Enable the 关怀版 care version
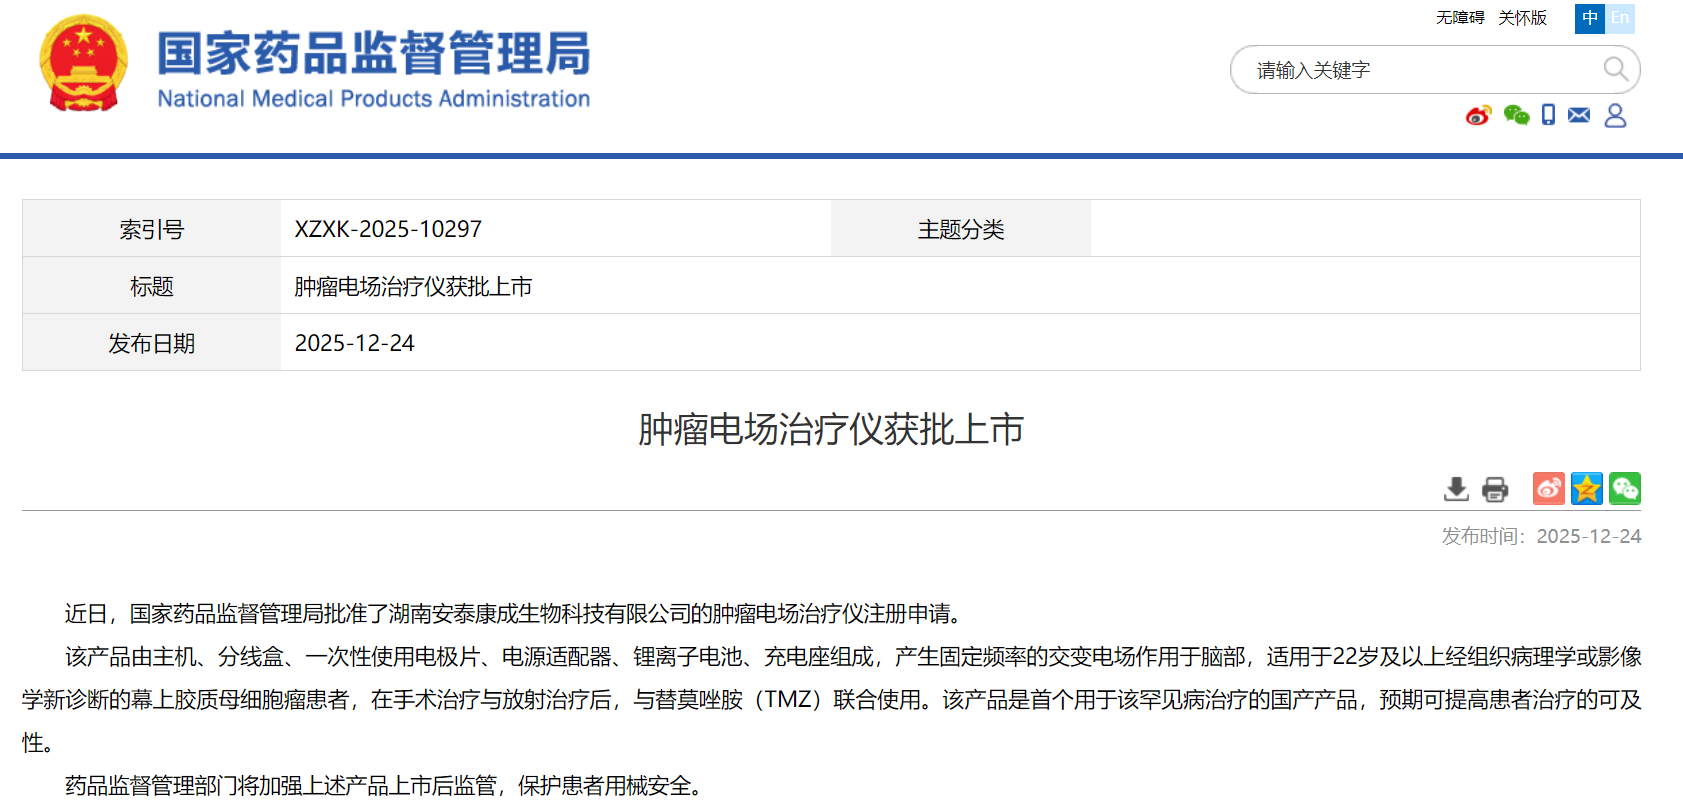 (1522, 18)
